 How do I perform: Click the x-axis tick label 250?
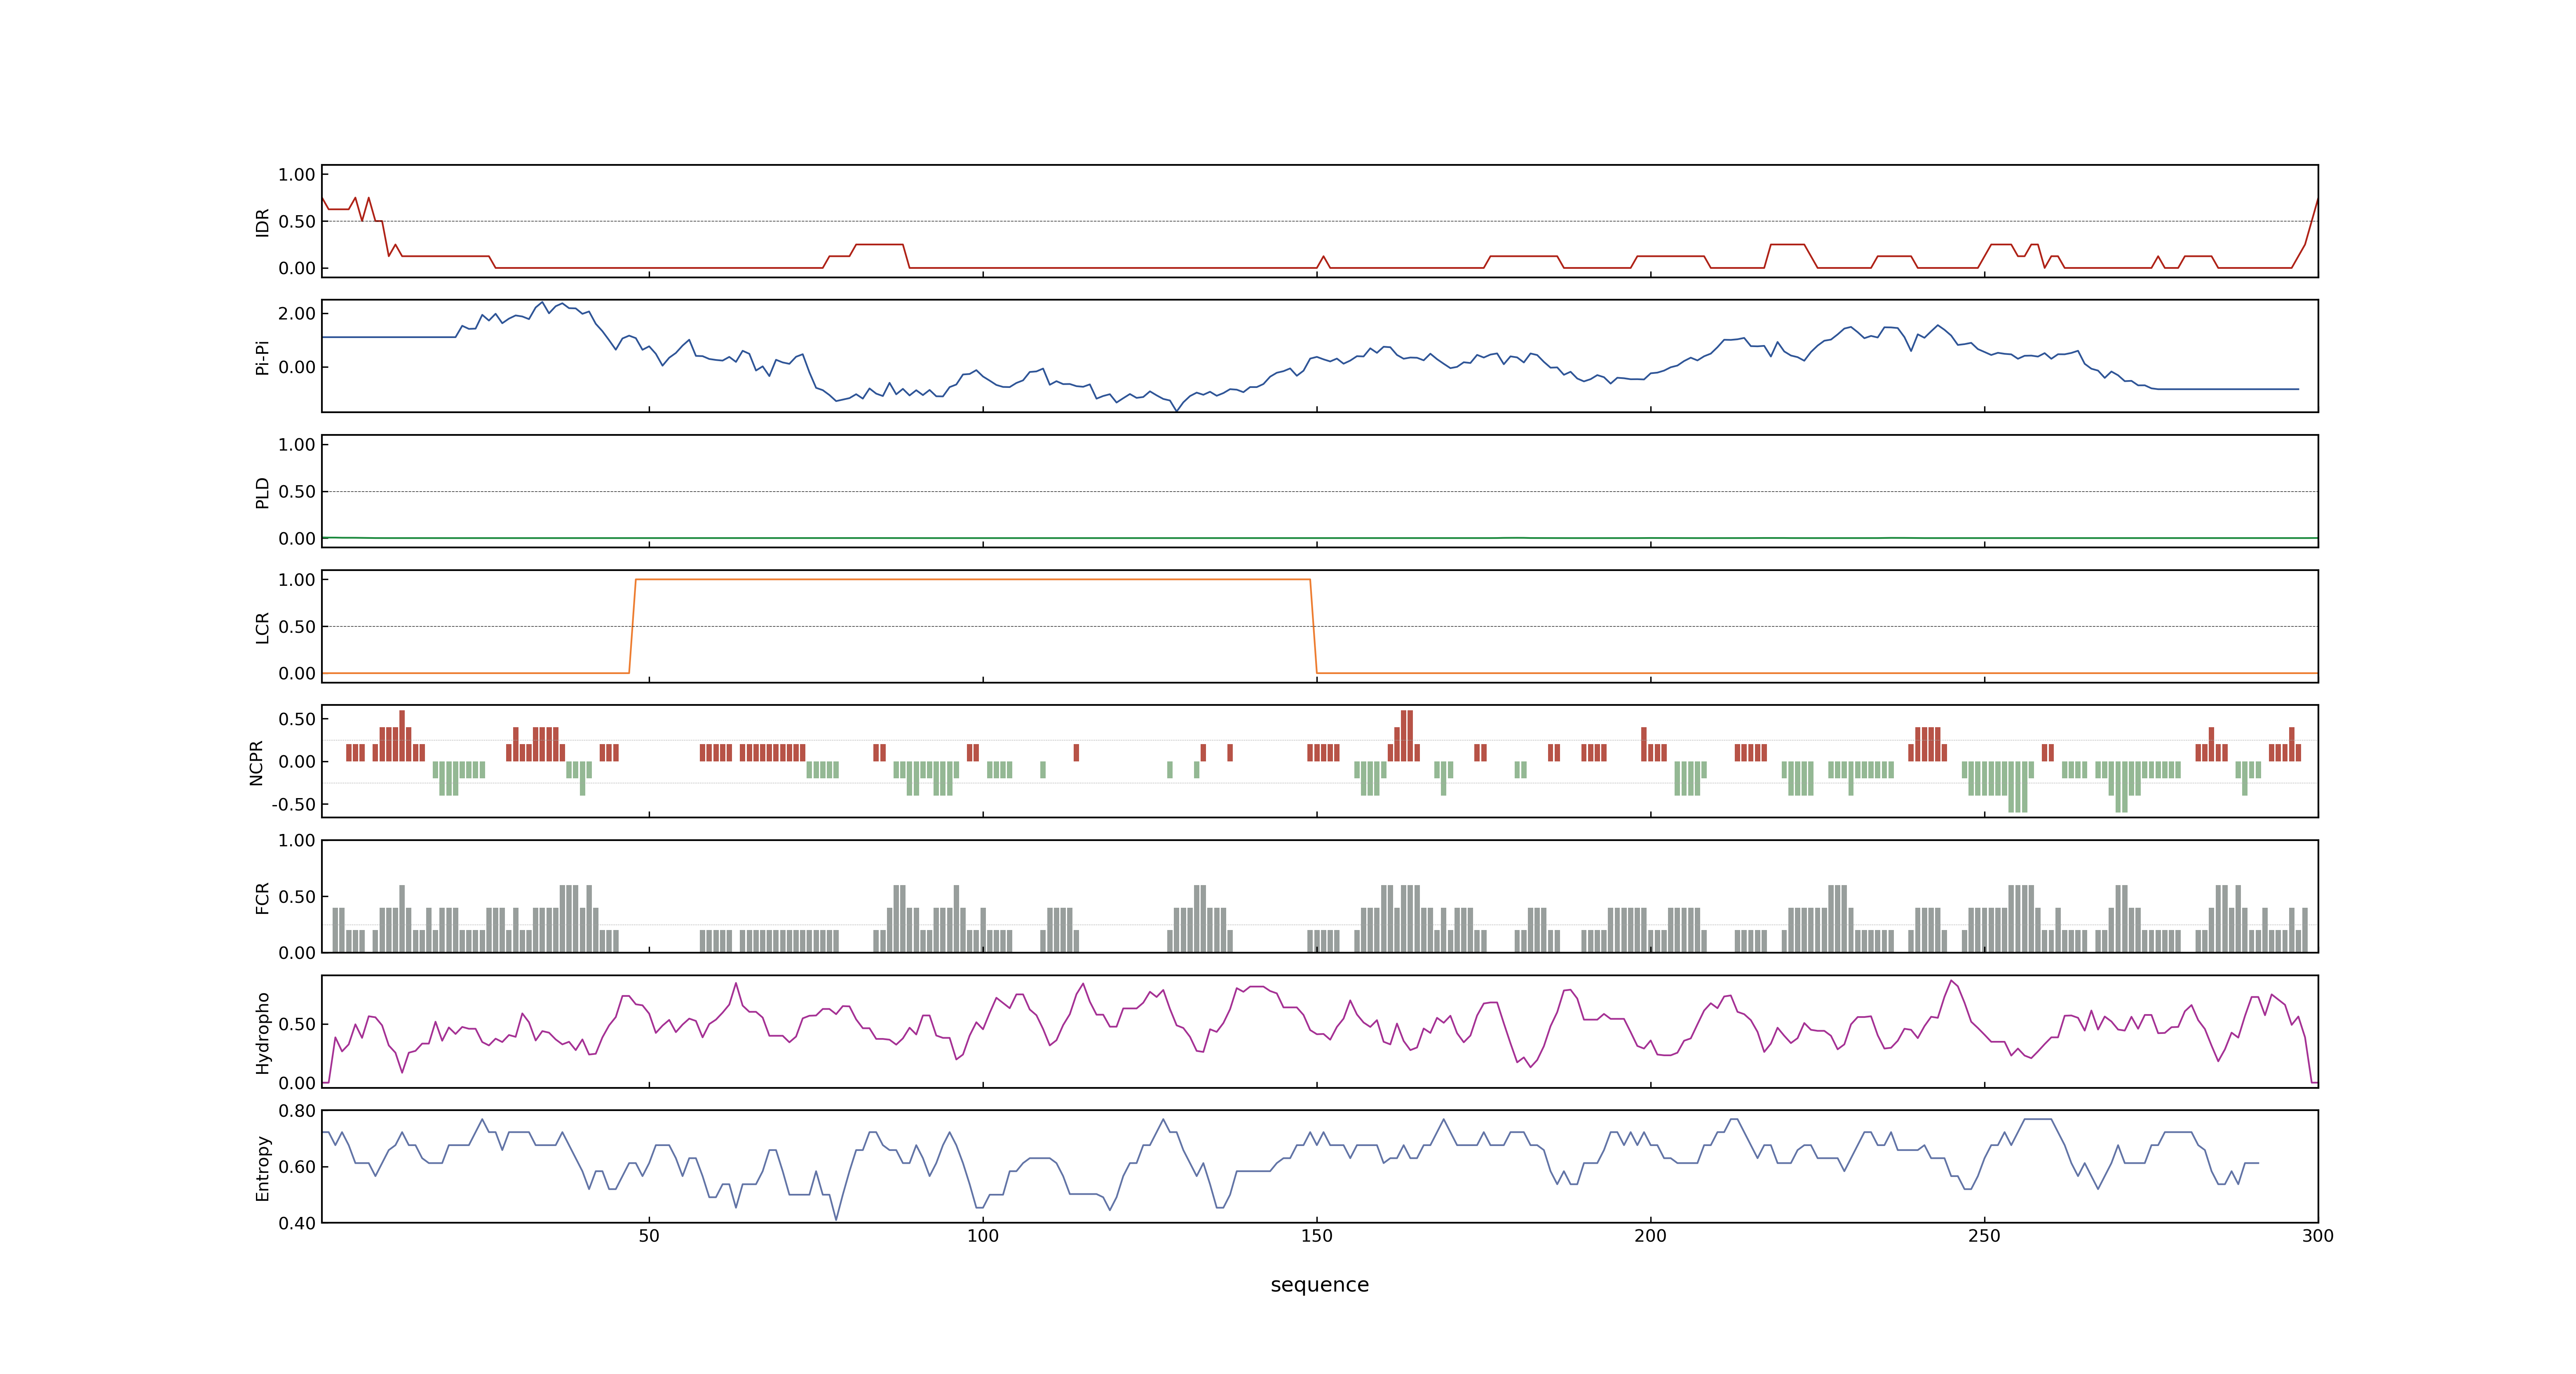1985,1236
